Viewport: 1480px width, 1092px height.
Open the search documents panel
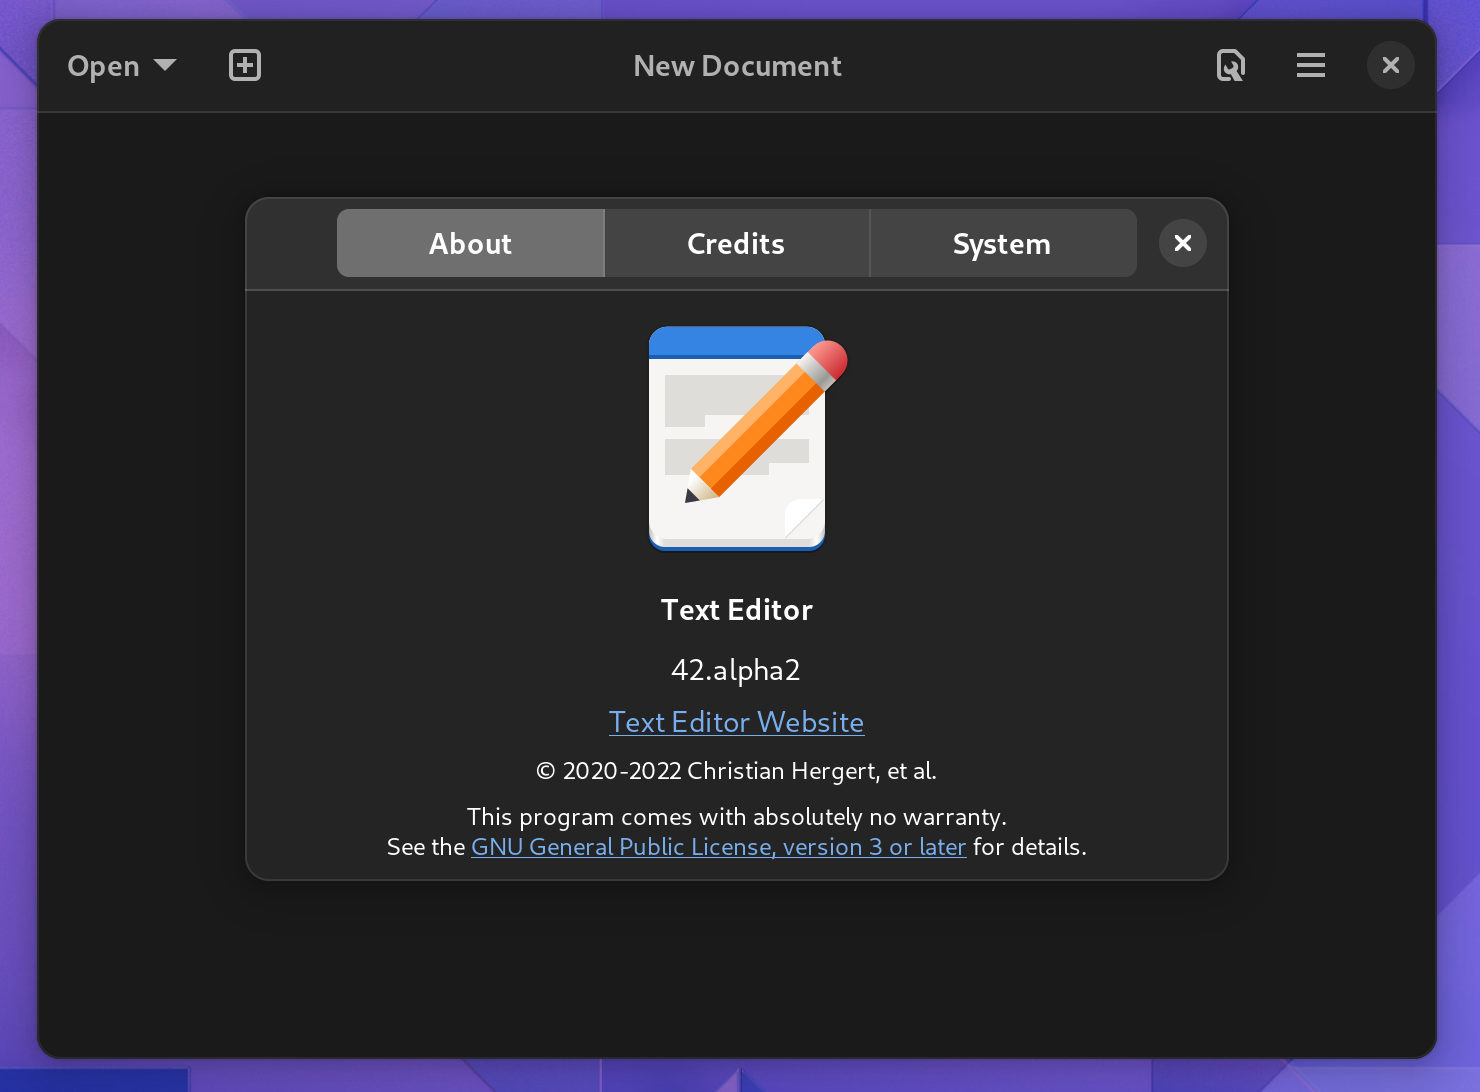[x=1229, y=65]
